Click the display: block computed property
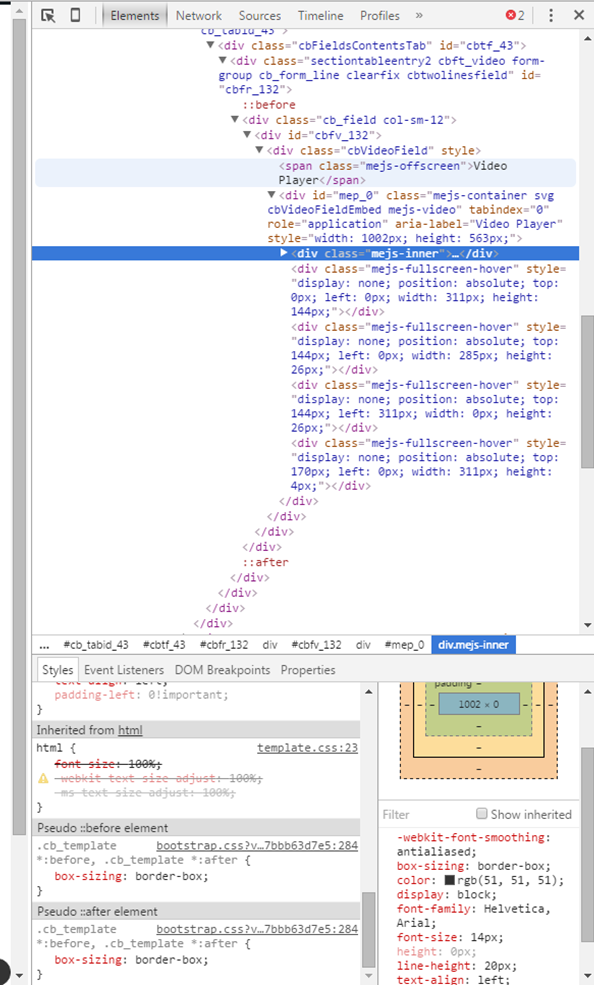594x985 pixels. pyautogui.click(x=446, y=895)
